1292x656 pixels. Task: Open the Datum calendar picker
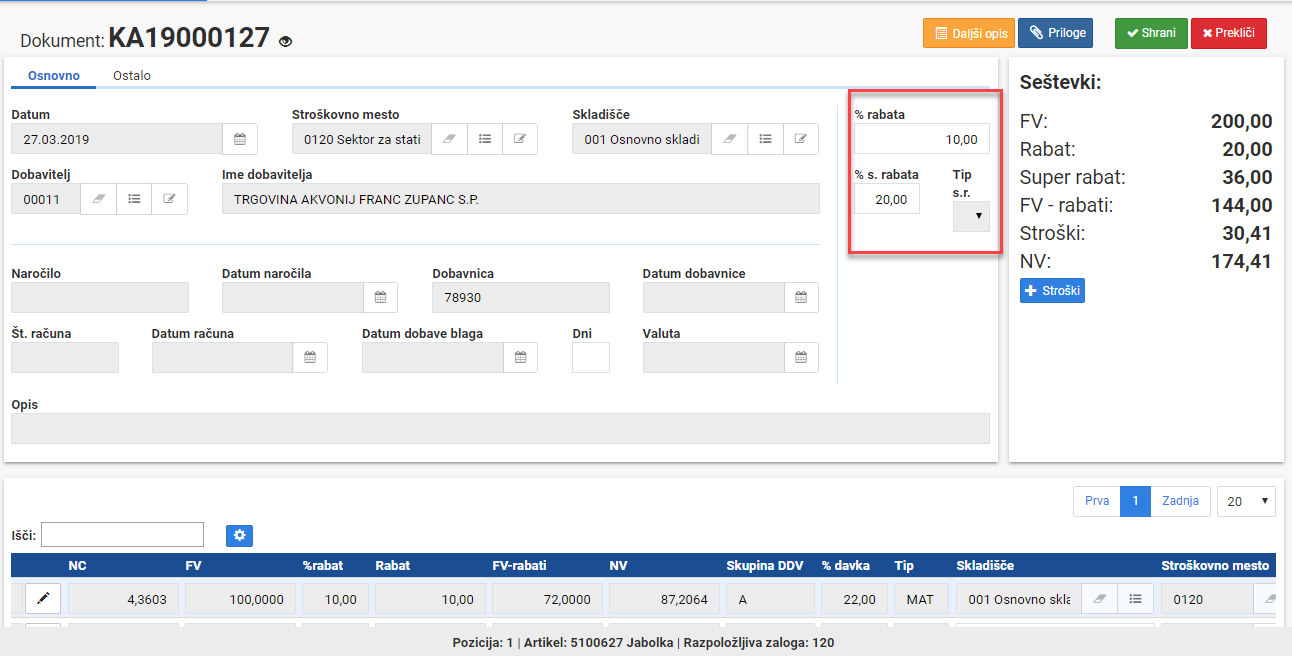(239, 139)
